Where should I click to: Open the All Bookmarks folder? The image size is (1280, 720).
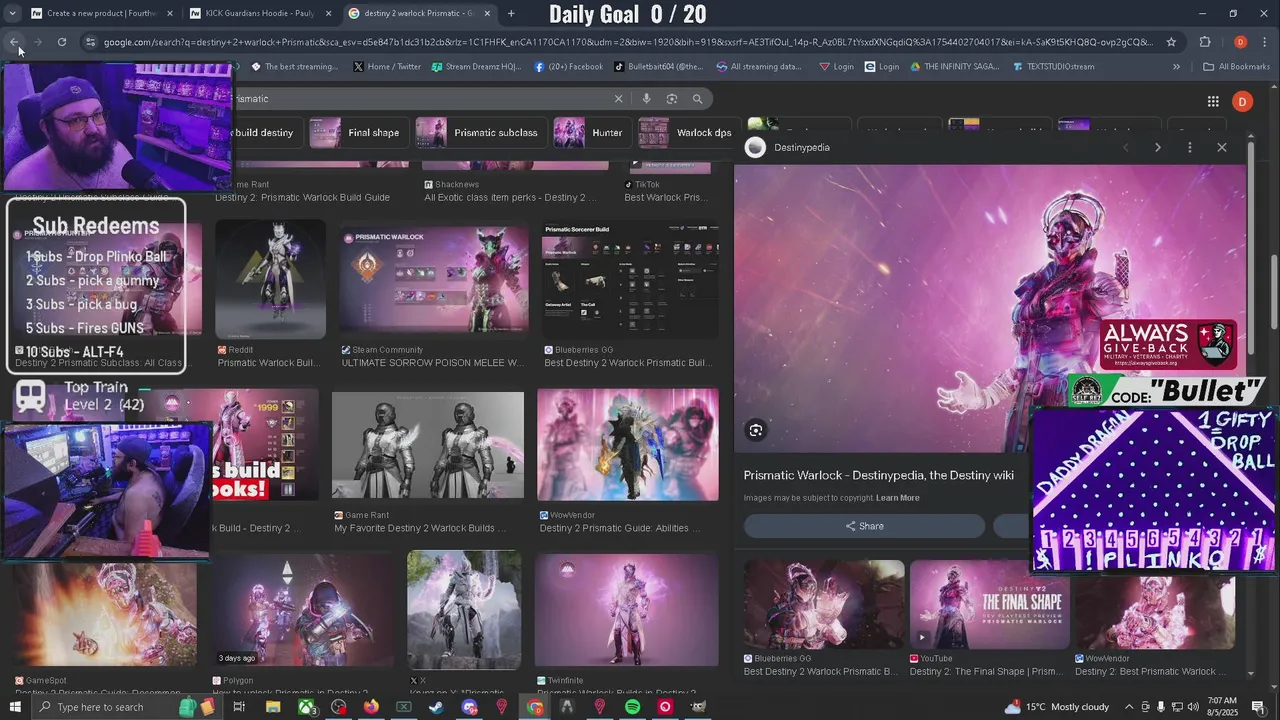point(1236,67)
